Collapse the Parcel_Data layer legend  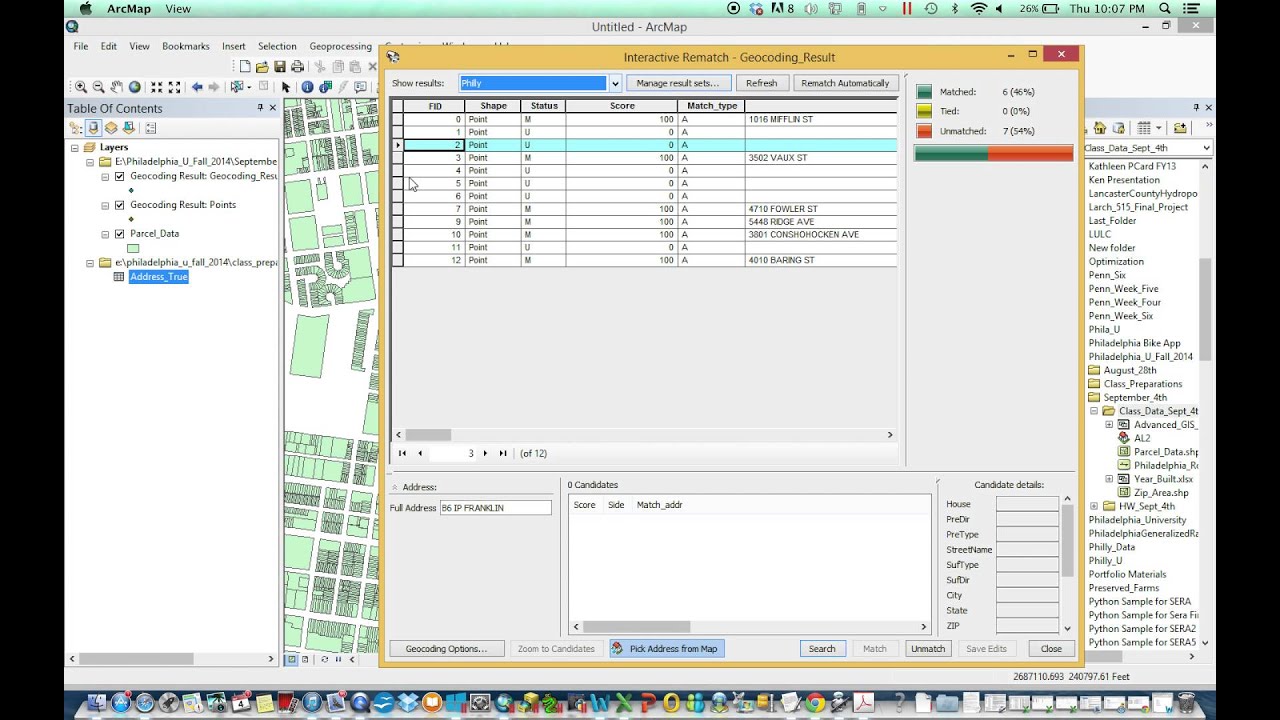tap(105, 234)
